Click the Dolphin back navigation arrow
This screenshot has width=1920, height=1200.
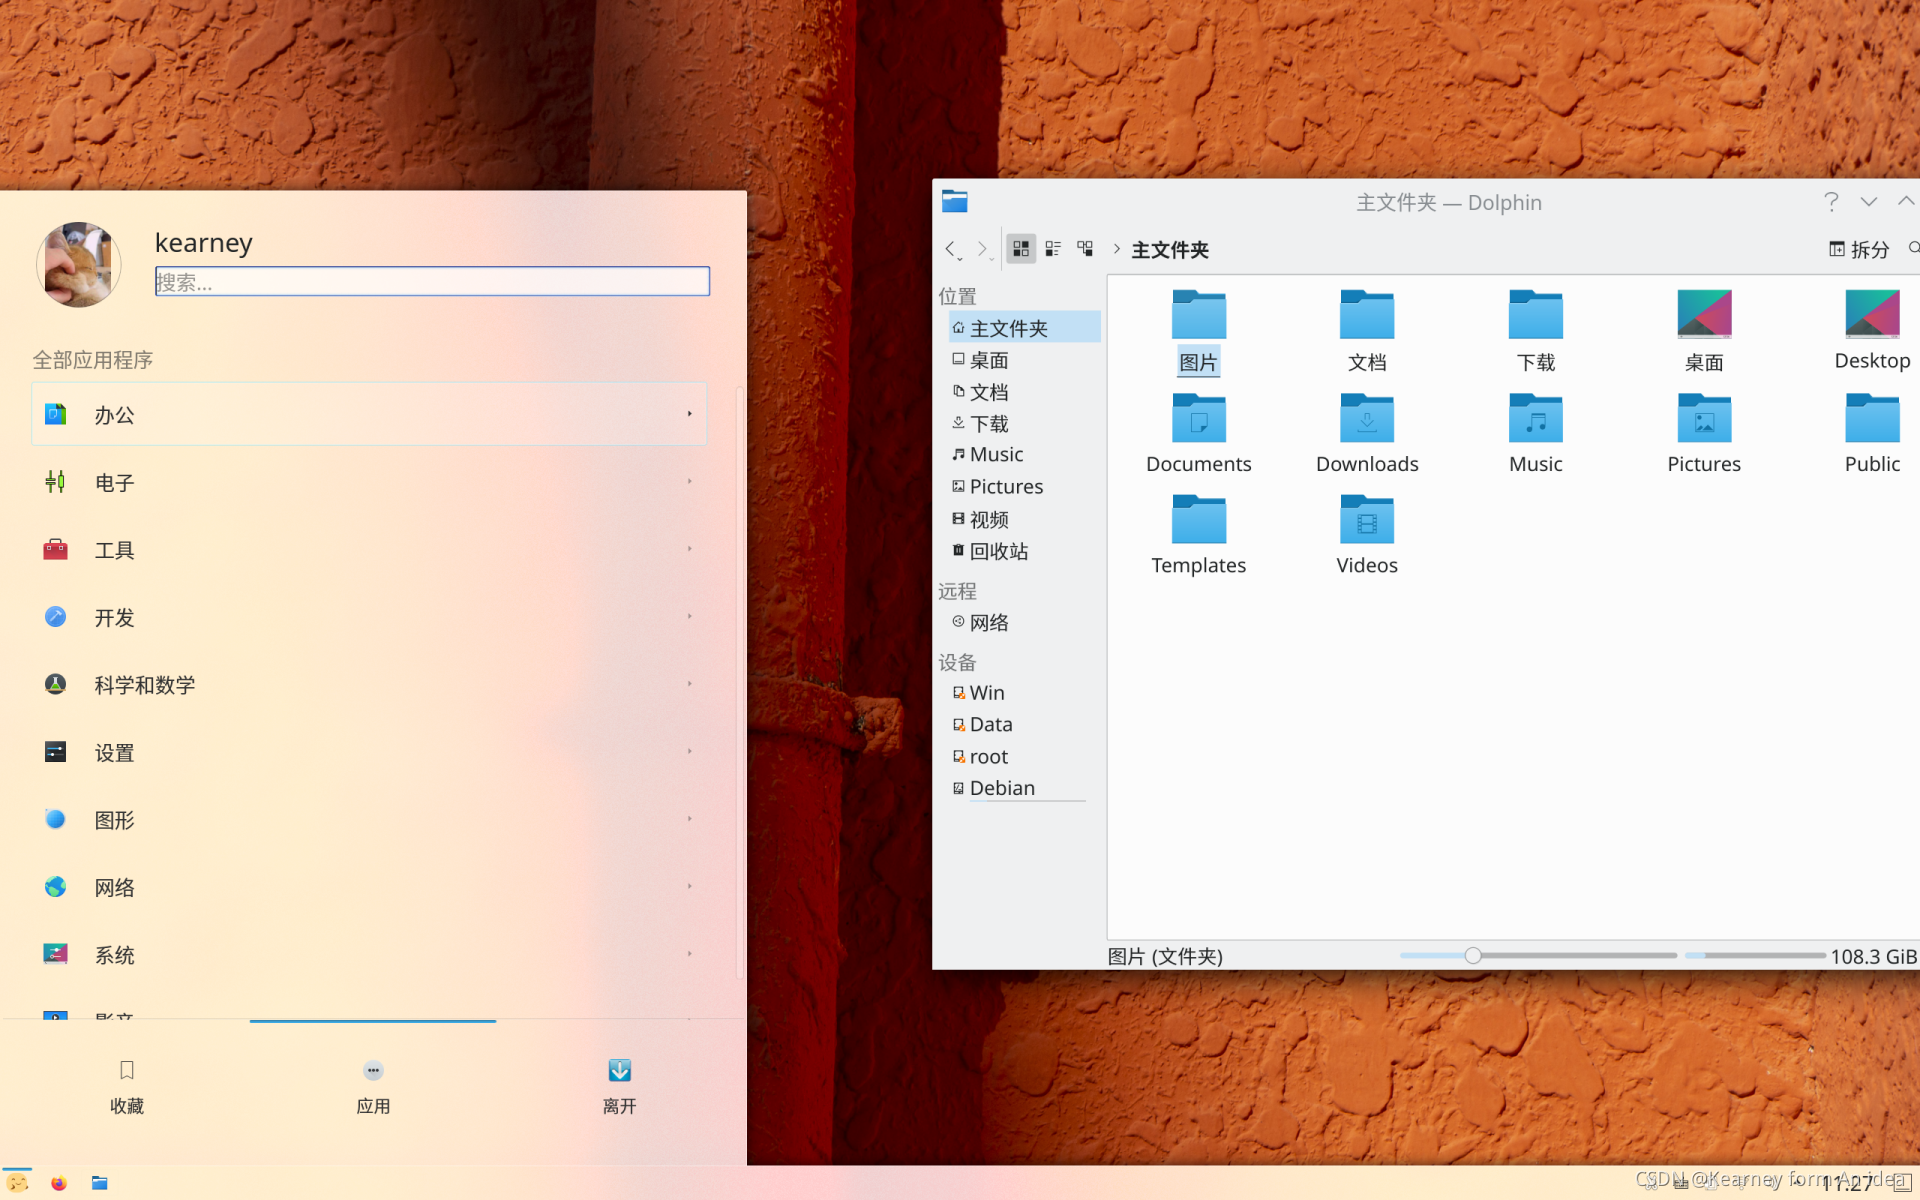950,249
